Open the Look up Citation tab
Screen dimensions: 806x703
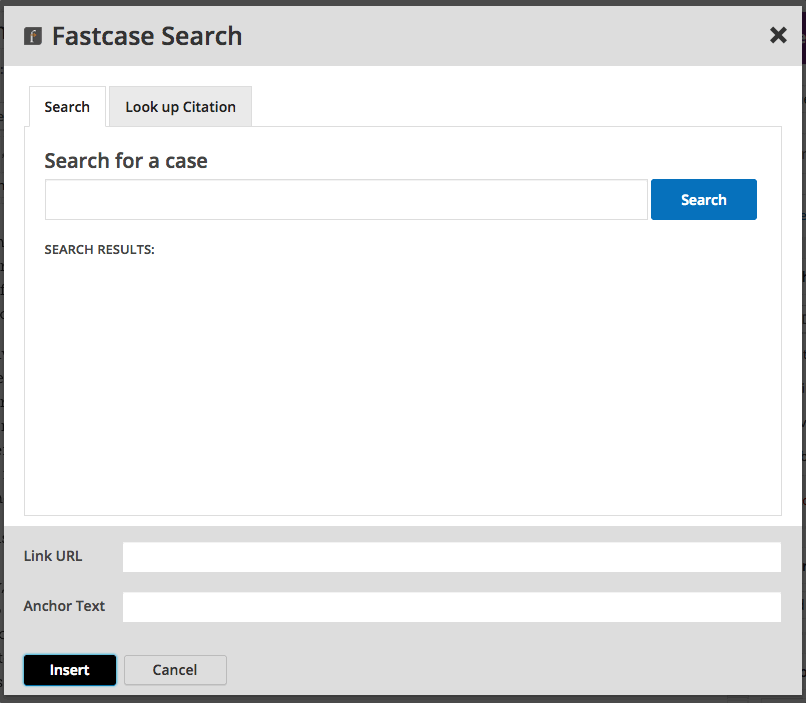point(180,107)
